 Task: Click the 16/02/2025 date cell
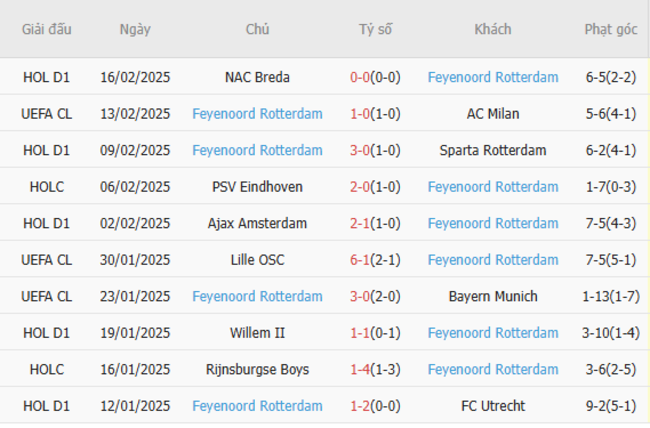[x=135, y=77]
